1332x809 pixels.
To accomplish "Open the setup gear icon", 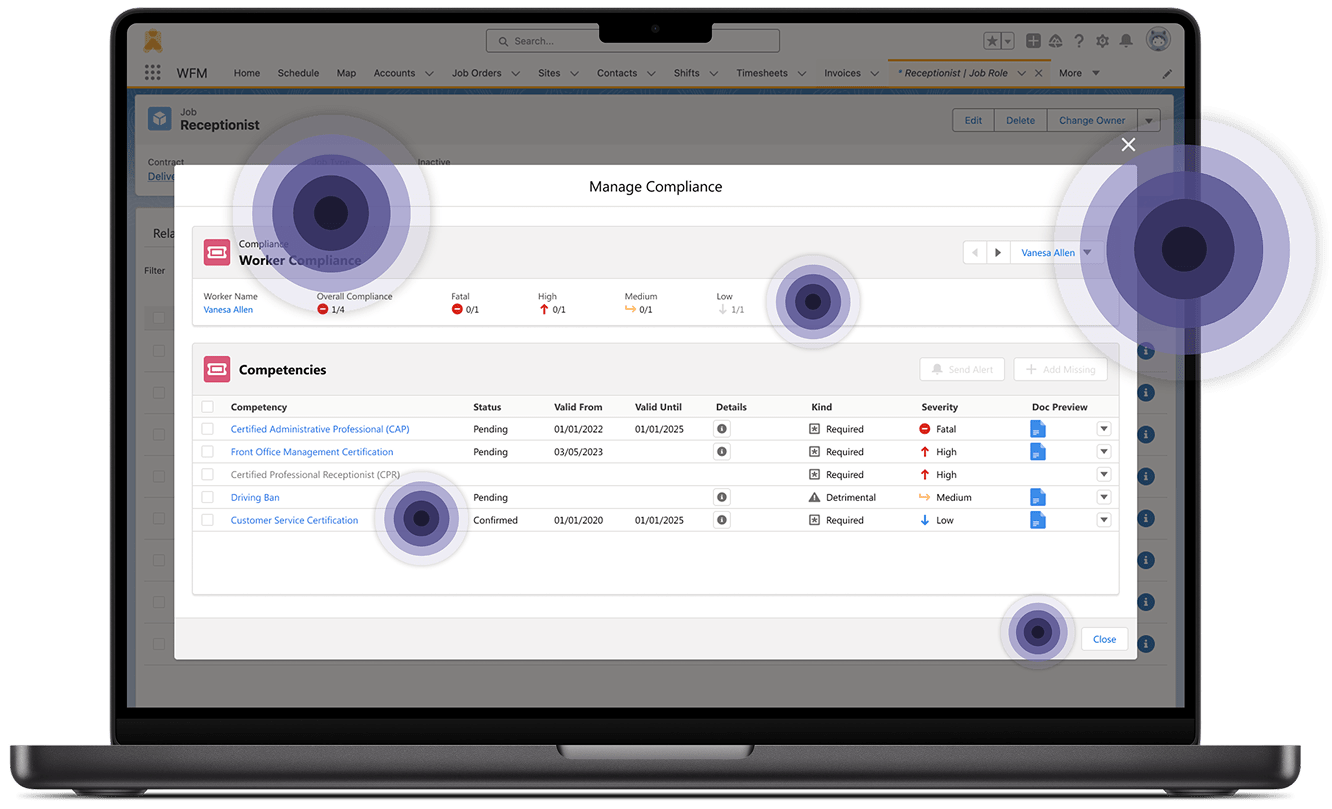I will tap(1102, 41).
